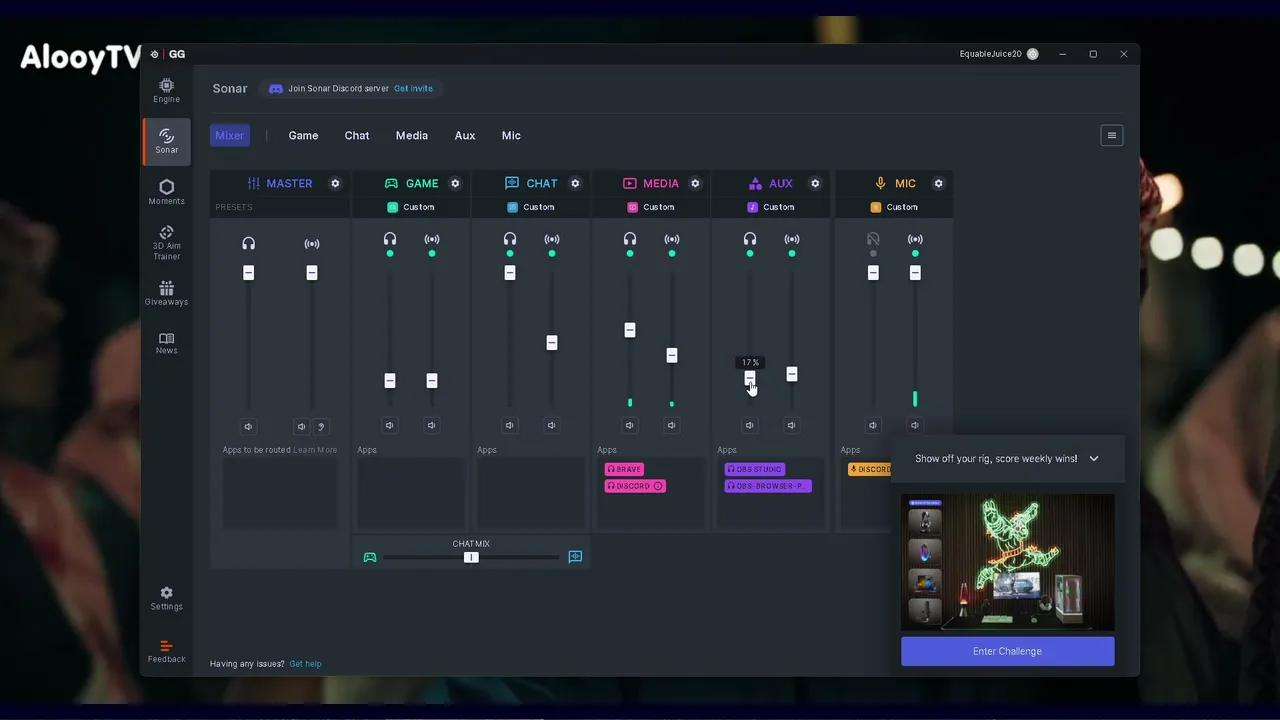Open Moments in the sidebar
The image size is (1280, 720).
click(166, 192)
